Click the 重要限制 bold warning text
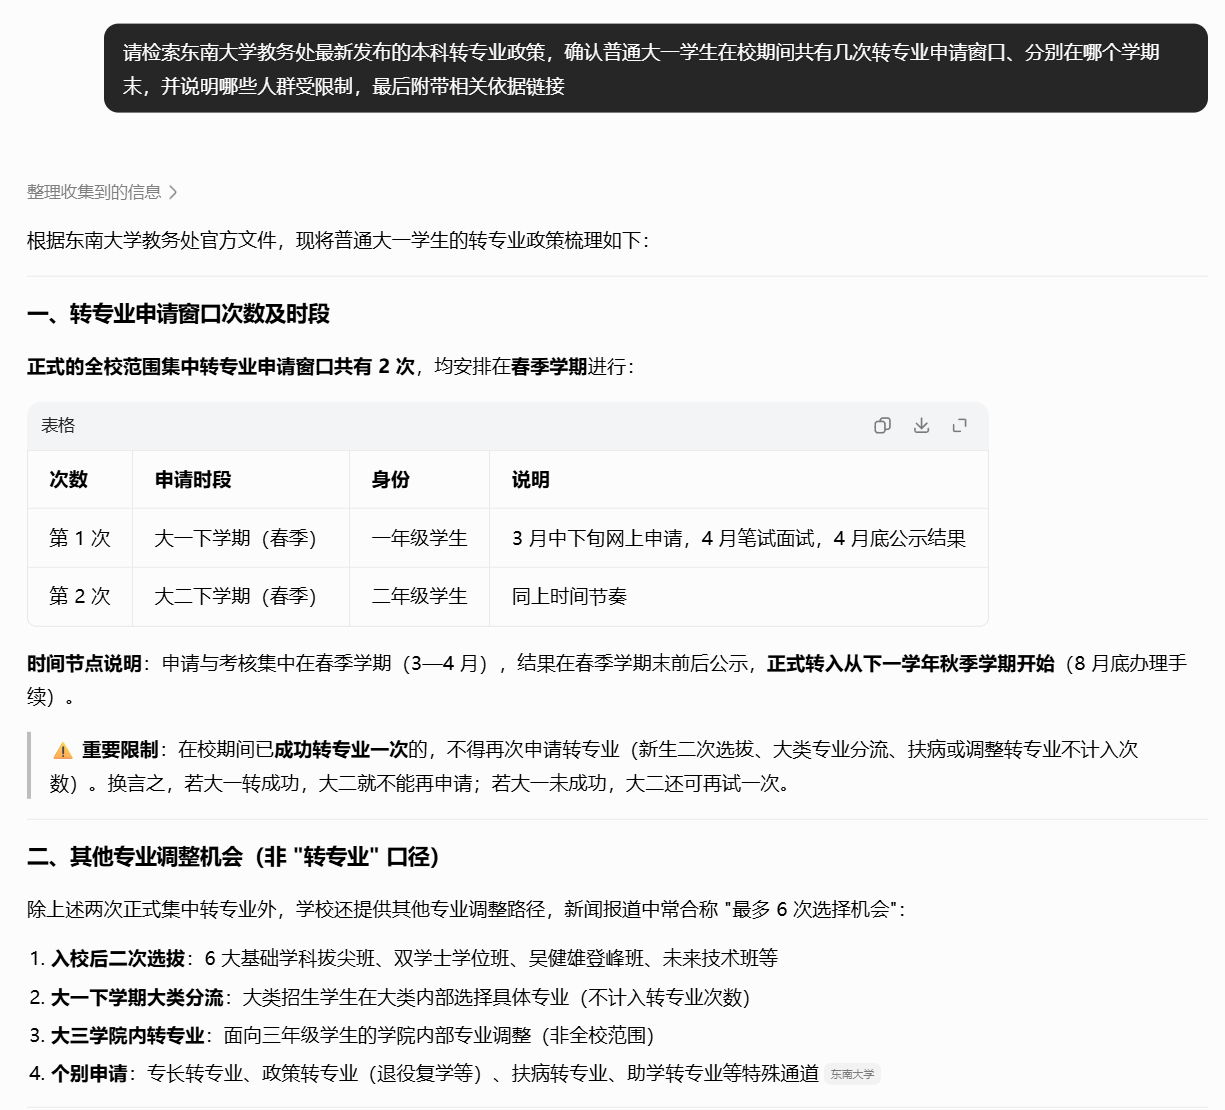This screenshot has width=1225, height=1110. pyautogui.click(x=120, y=750)
